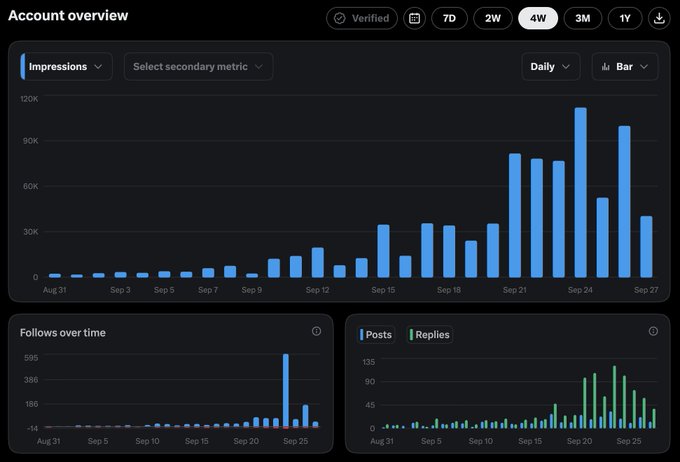This screenshot has width=680, height=462.
Task: Open the Impressions primary metric dropdown
Action: 66,66
